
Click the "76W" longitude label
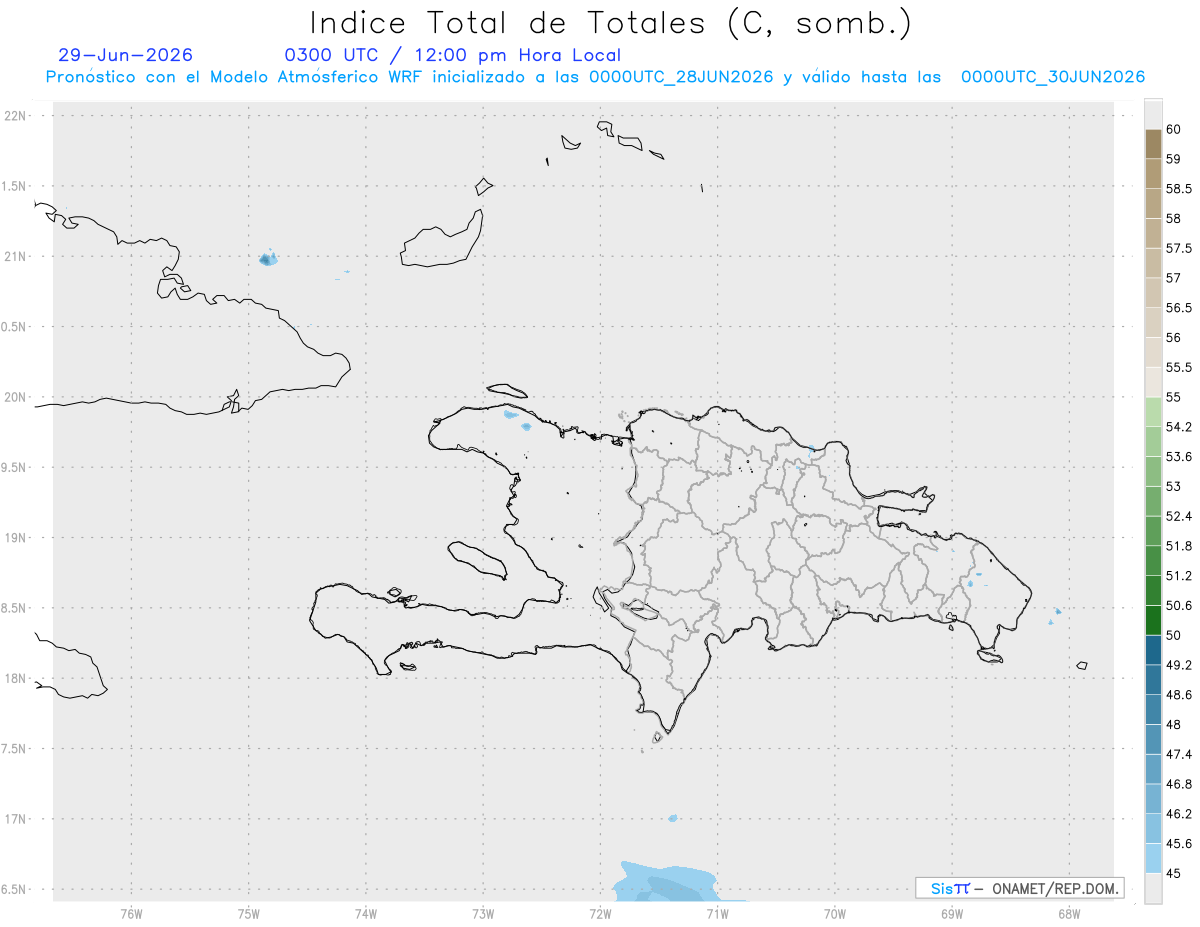pyautogui.click(x=131, y=915)
